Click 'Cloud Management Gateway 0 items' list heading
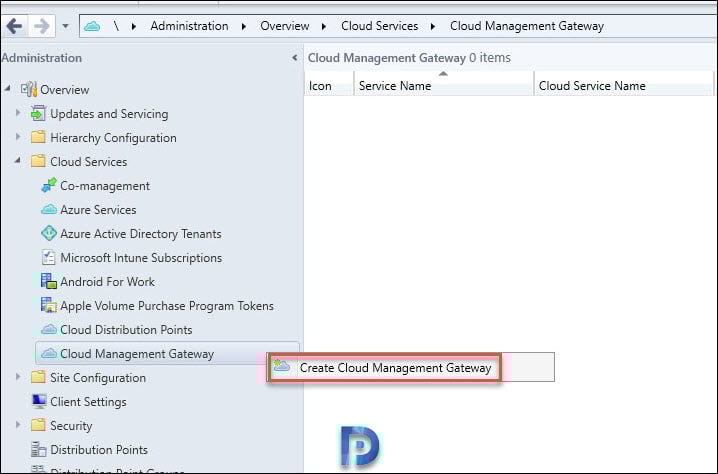This screenshot has height=474, width=718. click(x=409, y=58)
